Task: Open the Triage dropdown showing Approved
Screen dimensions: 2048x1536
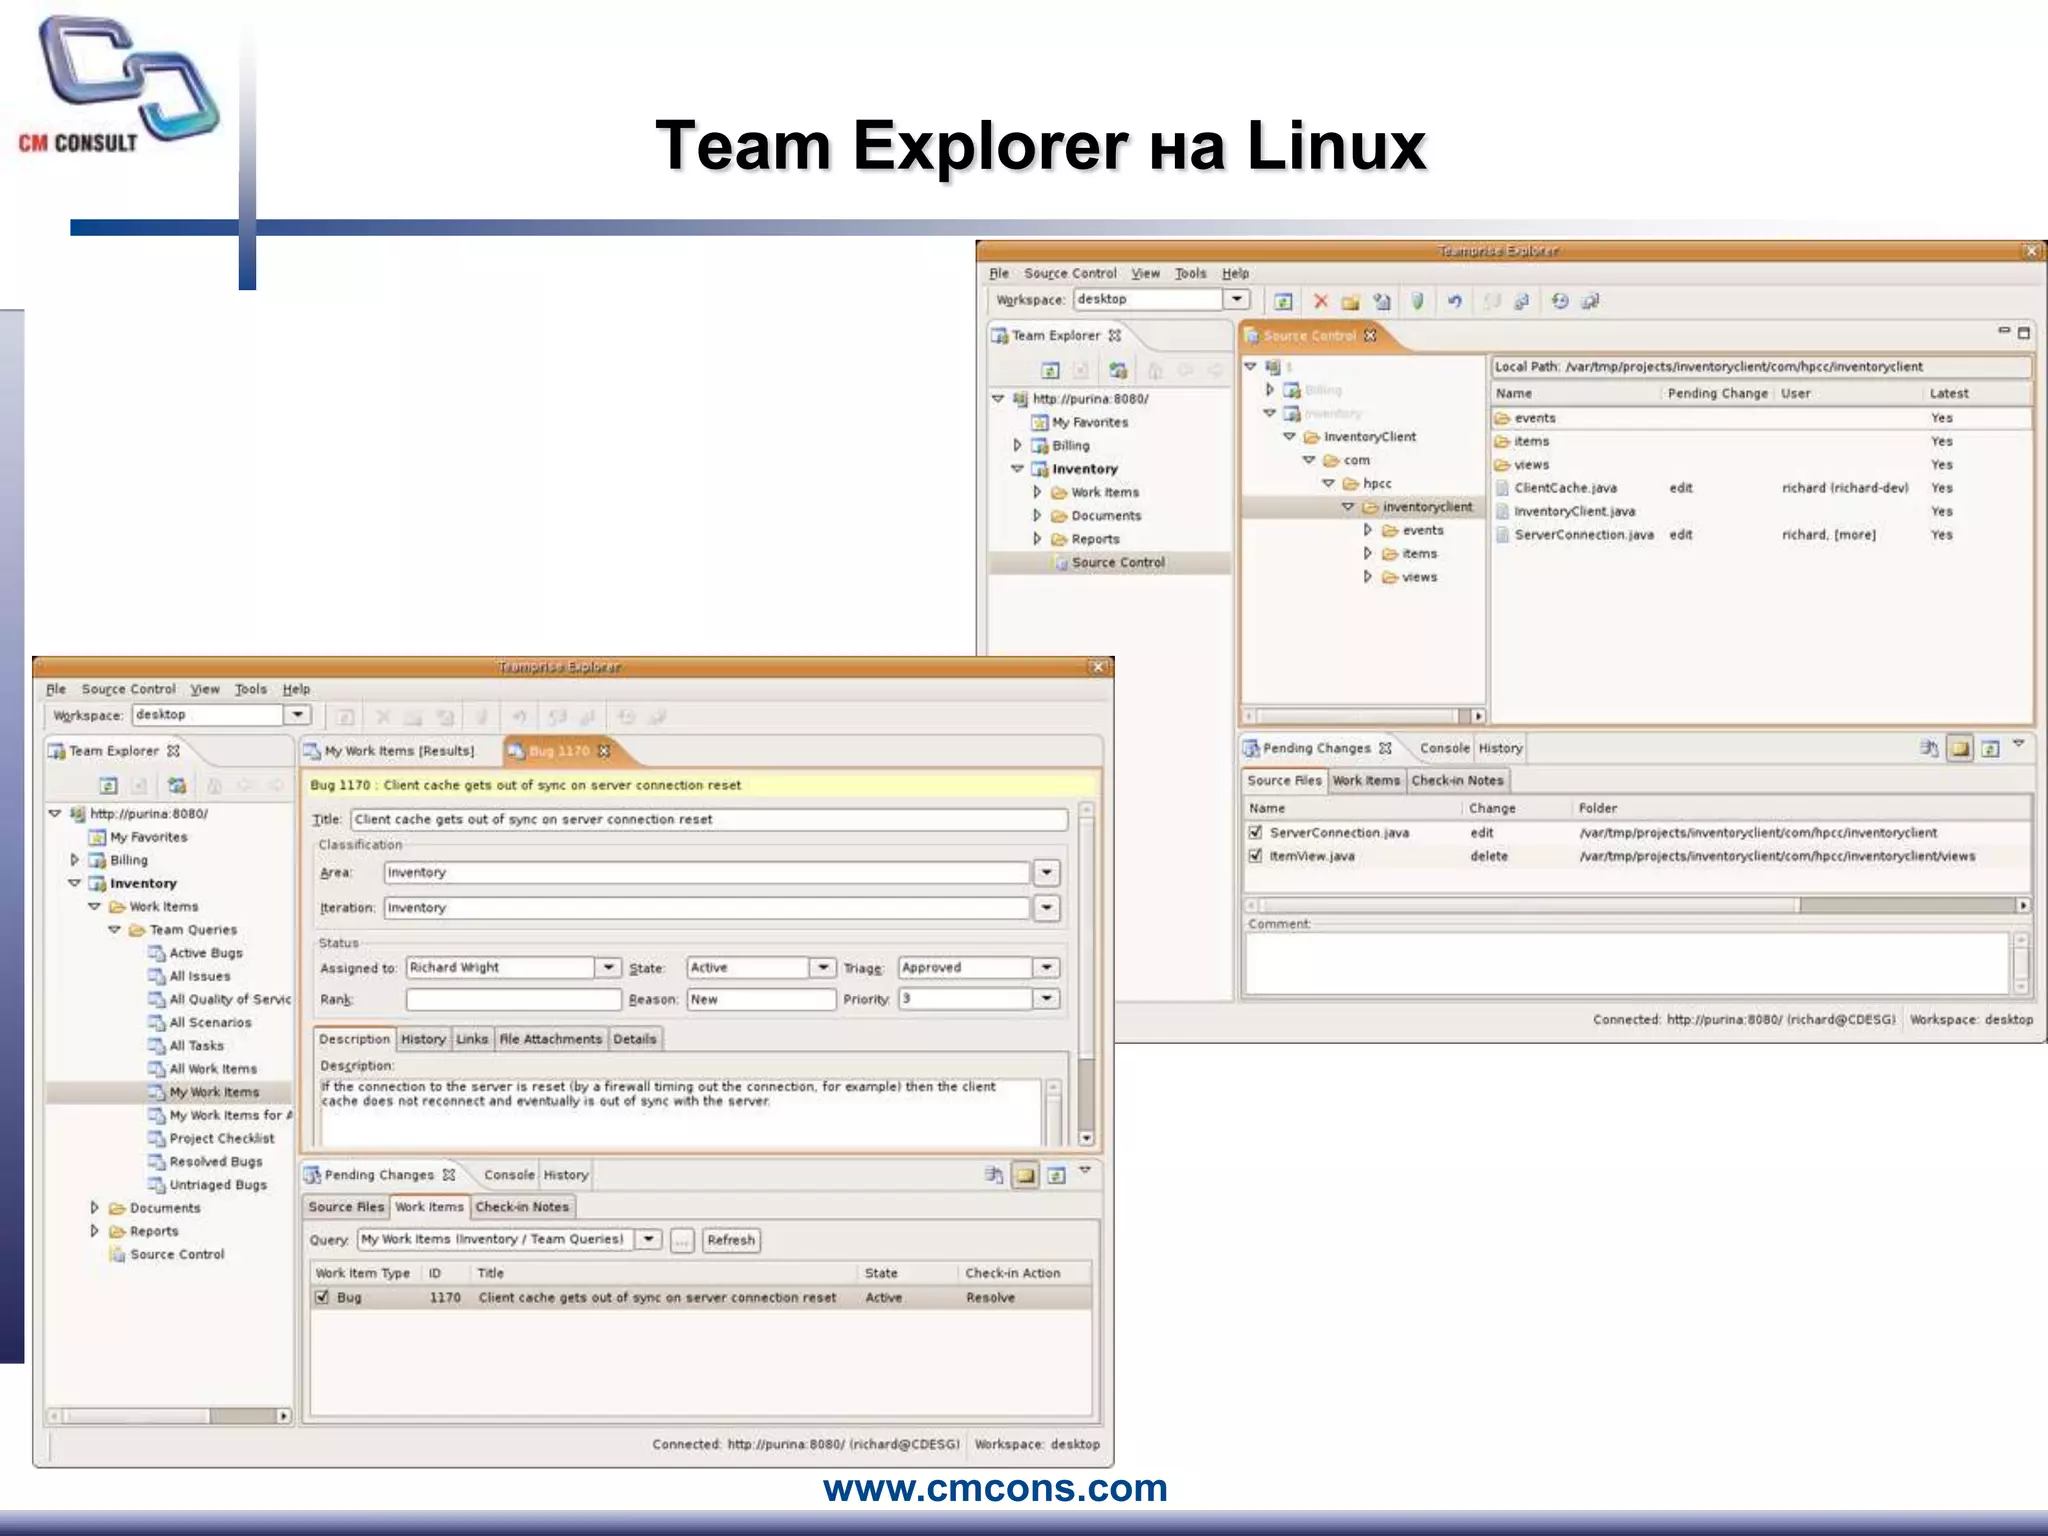Action: 1046,967
